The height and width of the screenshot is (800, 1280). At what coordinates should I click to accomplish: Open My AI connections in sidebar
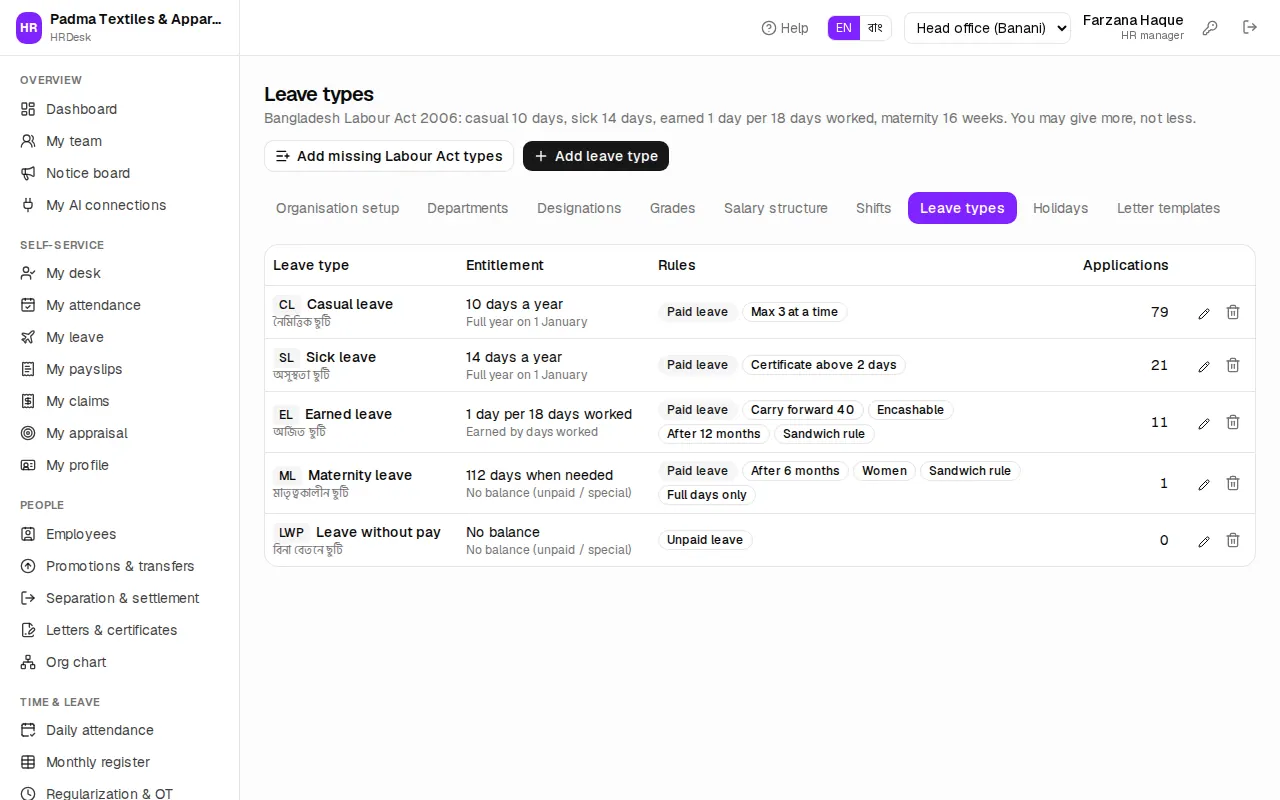pos(120,205)
